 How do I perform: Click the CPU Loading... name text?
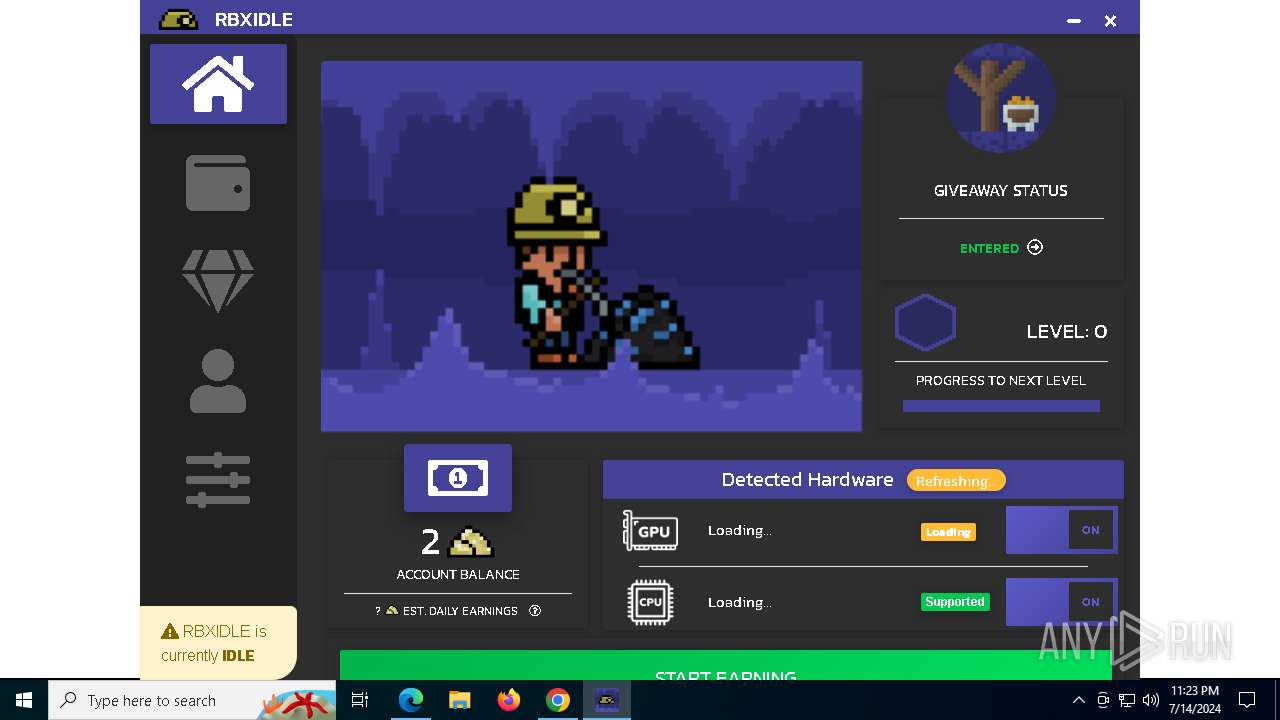(740, 602)
